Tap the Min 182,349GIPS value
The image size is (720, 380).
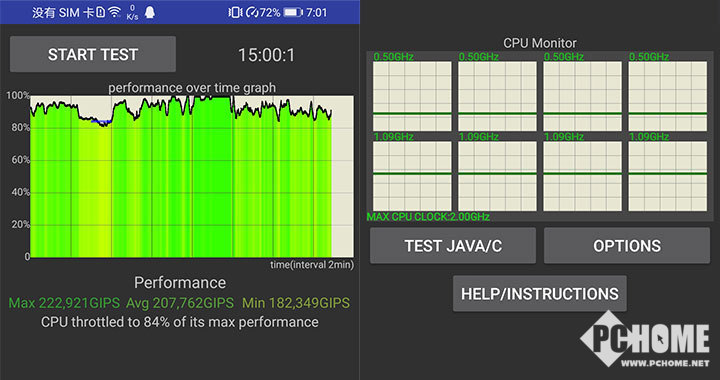pyautogui.click(x=296, y=303)
